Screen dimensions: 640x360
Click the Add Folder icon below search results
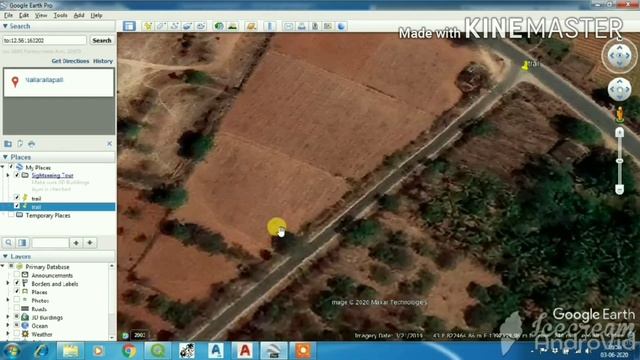(8, 144)
